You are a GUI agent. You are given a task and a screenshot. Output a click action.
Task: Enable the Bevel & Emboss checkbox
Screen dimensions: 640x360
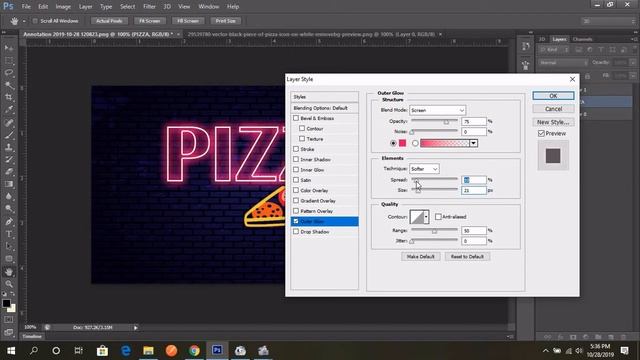click(296, 118)
